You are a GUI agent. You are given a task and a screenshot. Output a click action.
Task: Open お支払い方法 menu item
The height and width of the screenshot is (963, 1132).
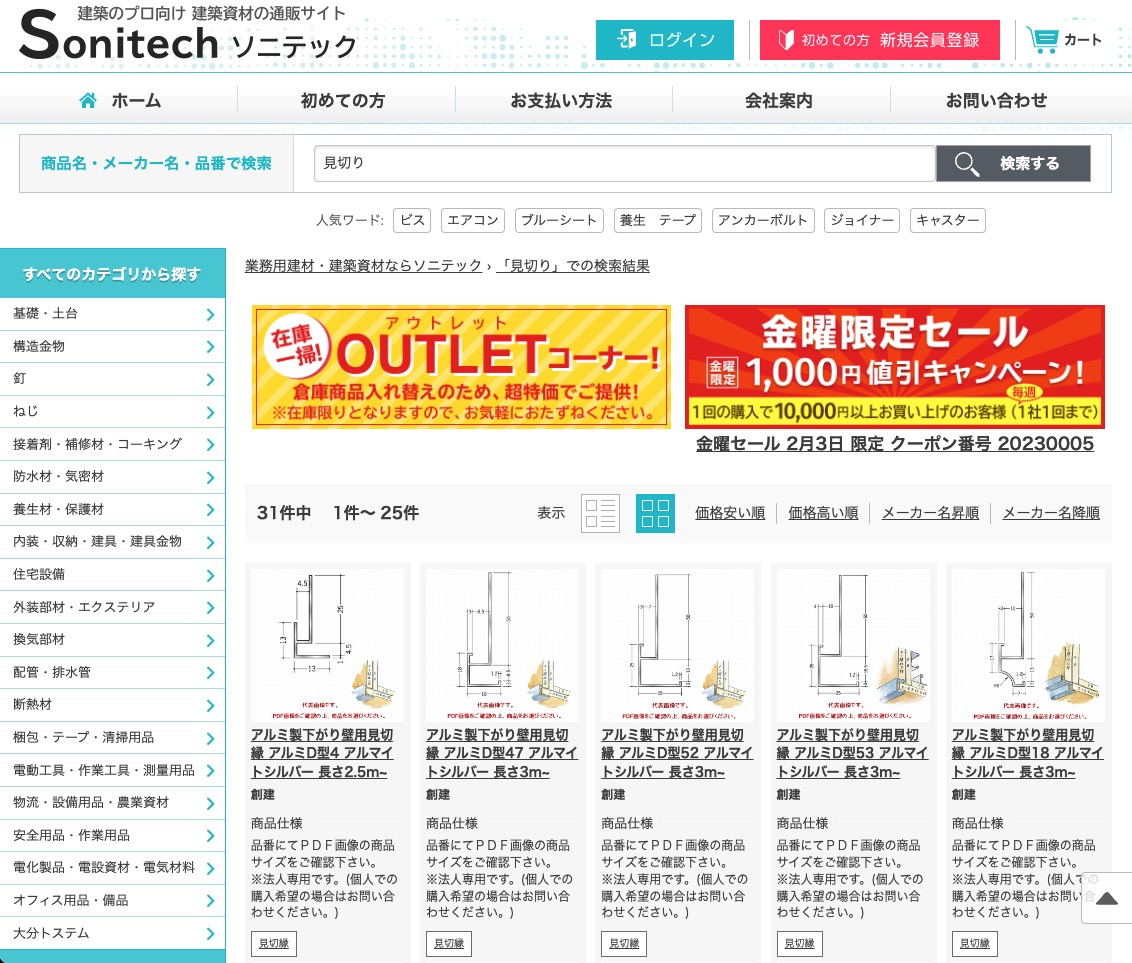tap(561, 100)
